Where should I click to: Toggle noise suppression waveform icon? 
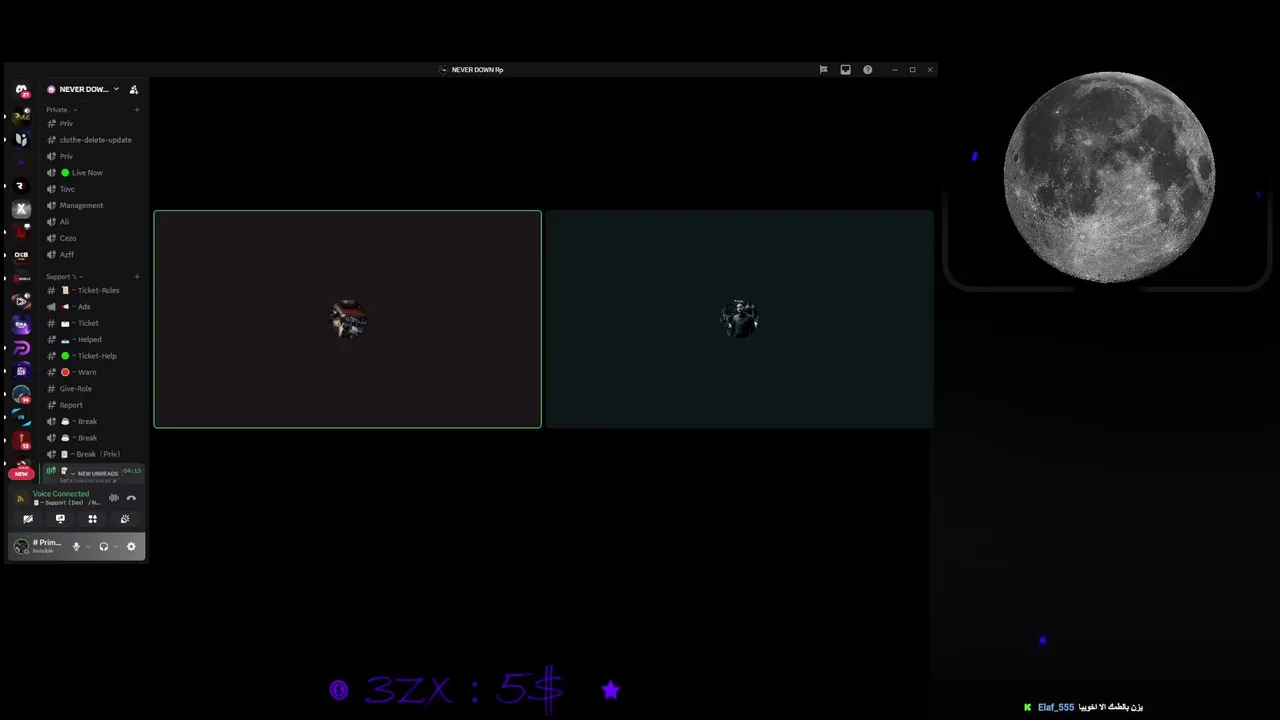[114, 497]
